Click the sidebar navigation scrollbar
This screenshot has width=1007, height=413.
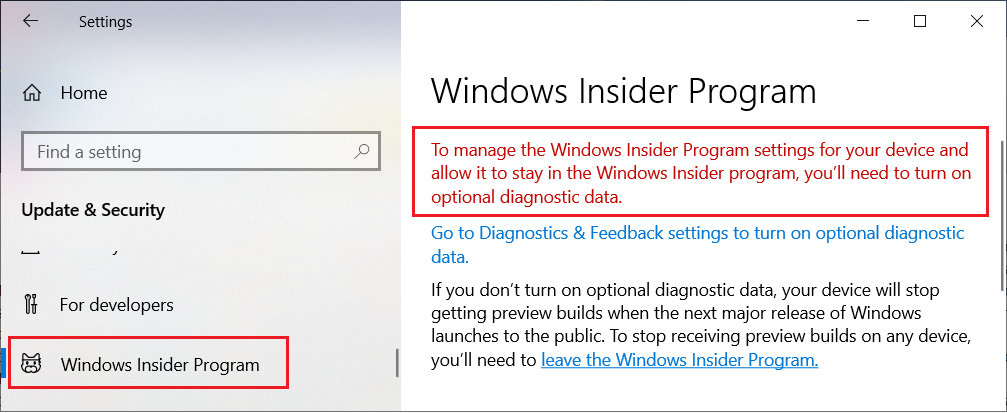[x=397, y=362]
